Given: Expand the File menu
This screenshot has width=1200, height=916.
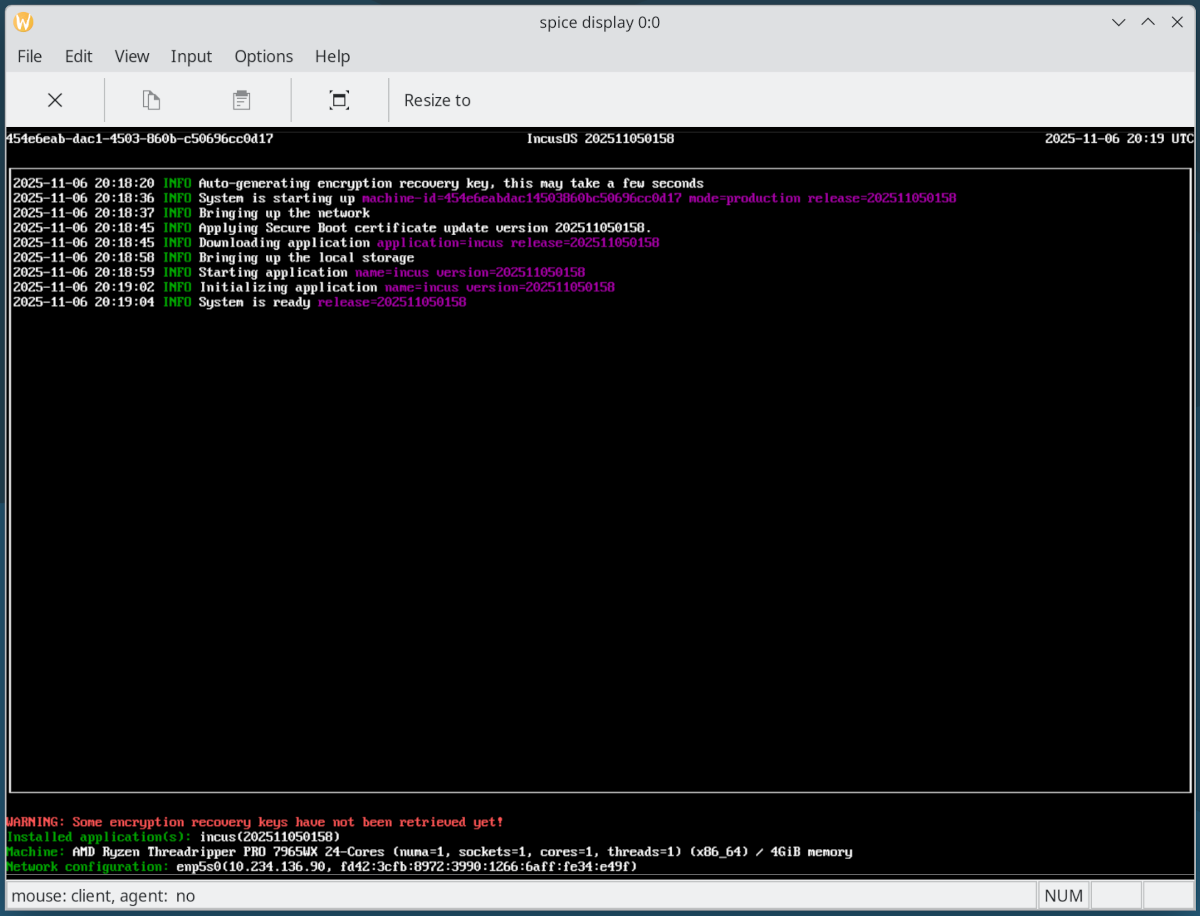Looking at the screenshot, I should coord(29,56).
